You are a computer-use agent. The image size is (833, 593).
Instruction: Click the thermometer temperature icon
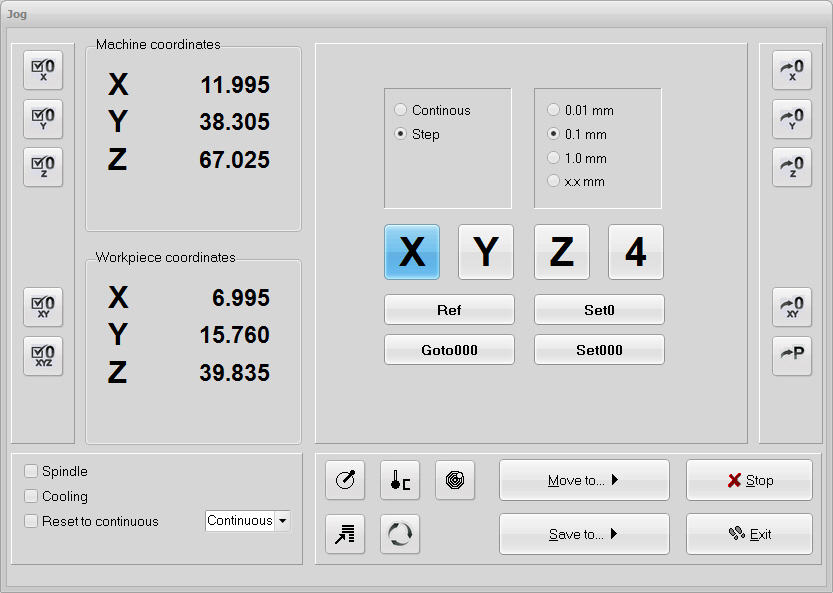pyautogui.click(x=400, y=481)
